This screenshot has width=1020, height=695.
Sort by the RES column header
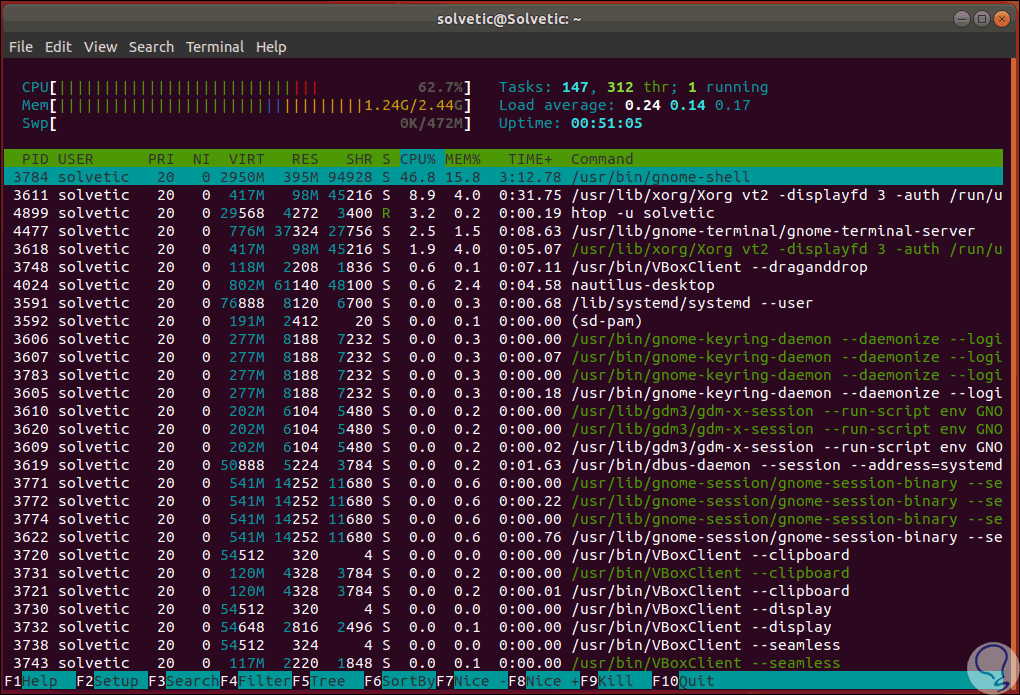tap(304, 159)
